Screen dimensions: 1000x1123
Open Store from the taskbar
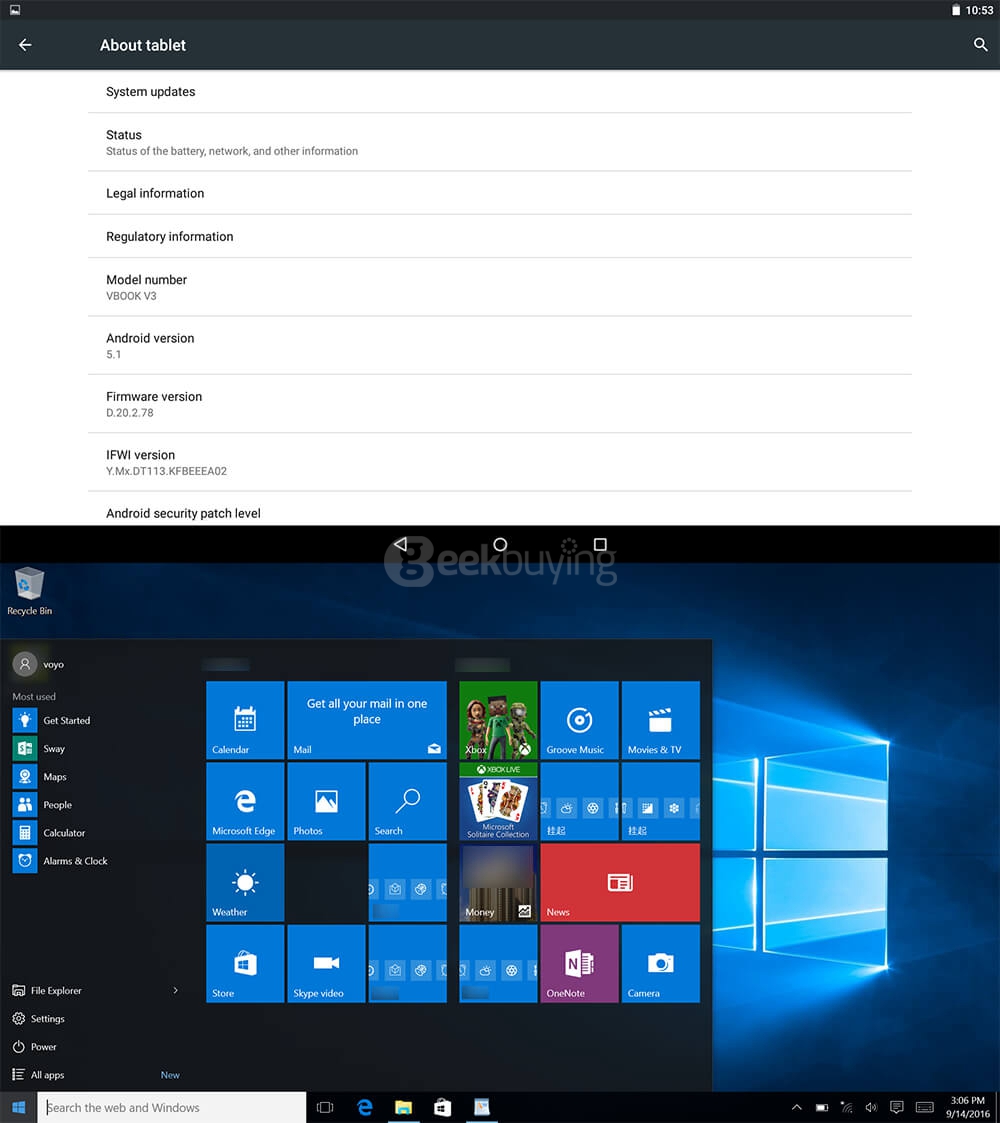[443, 1107]
